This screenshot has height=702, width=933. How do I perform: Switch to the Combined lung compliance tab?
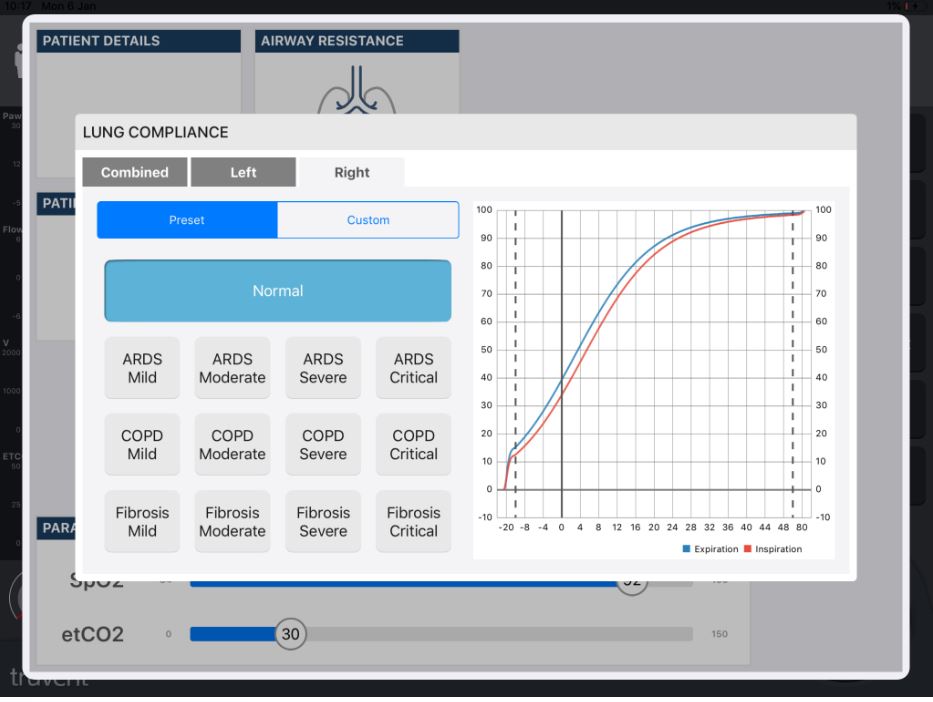(x=134, y=172)
